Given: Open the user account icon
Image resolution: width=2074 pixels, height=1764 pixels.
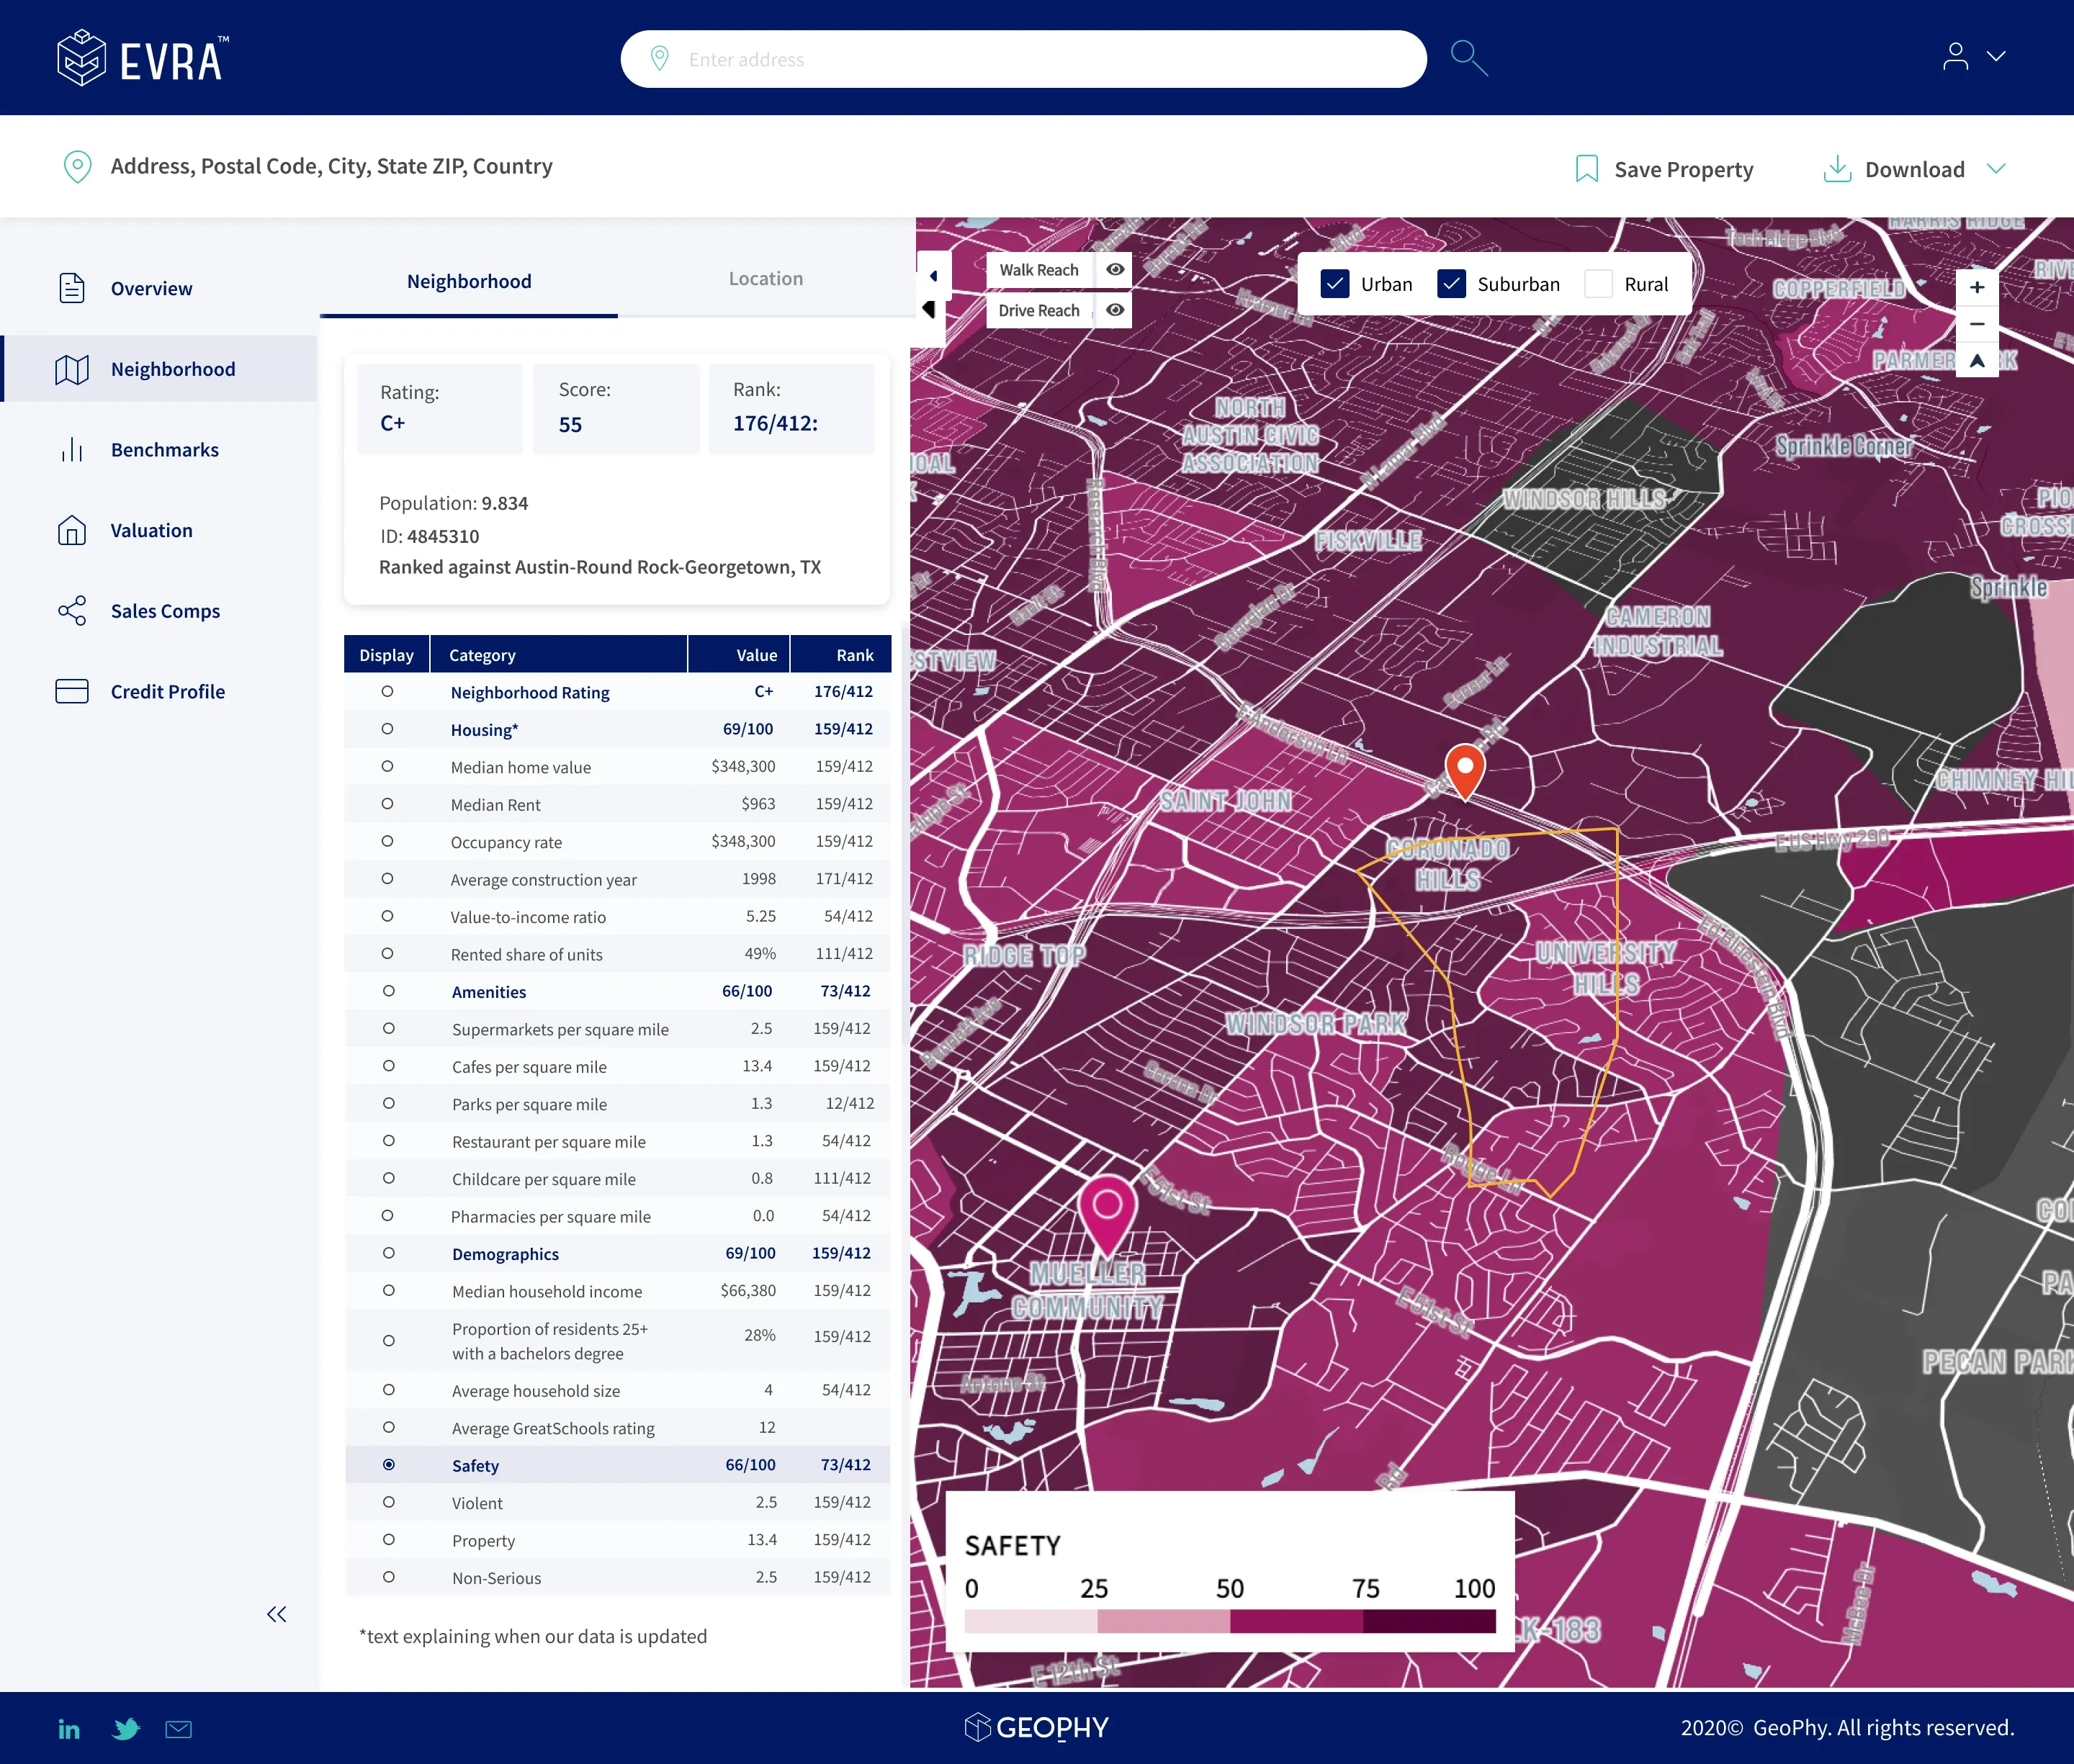Looking at the screenshot, I should [x=1955, y=56].
